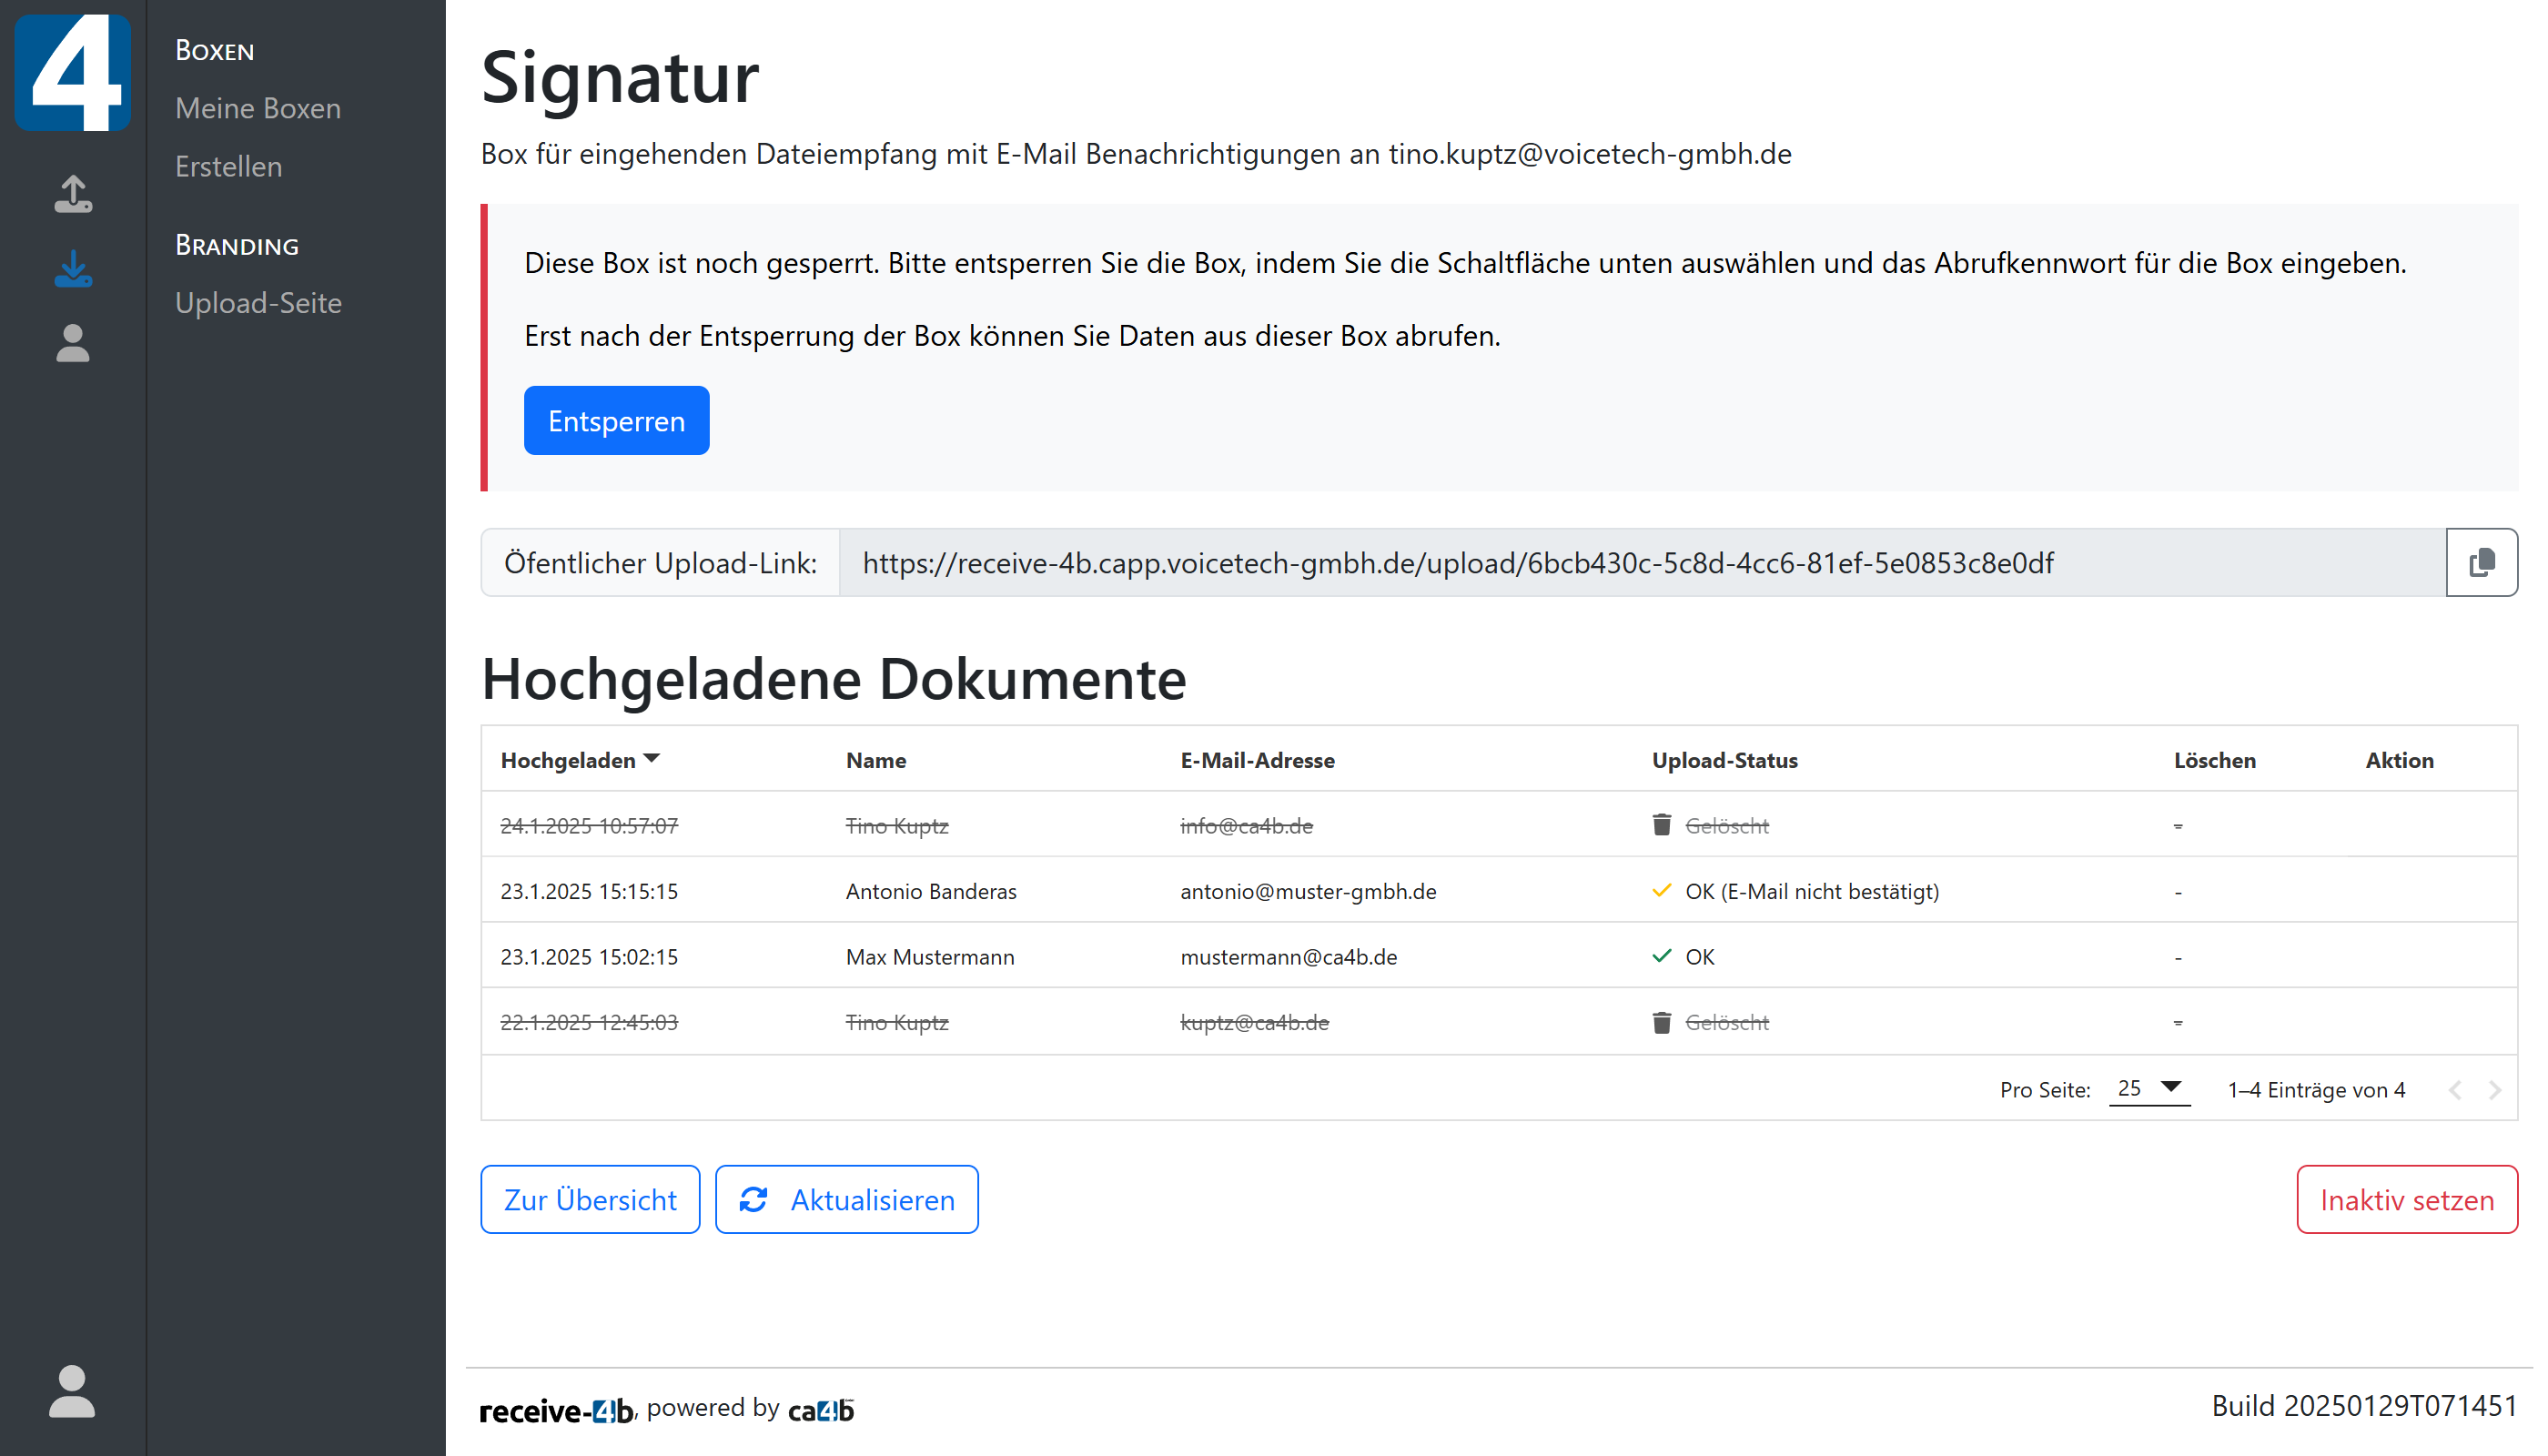Viewport: 2548px width, 1456px height.
Task: Open the upload section sidebar icon
Action: (72, 194)
